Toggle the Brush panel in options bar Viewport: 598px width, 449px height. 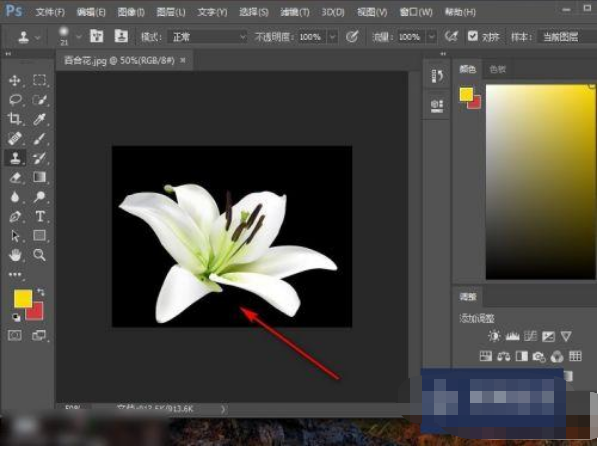point(96,36)
